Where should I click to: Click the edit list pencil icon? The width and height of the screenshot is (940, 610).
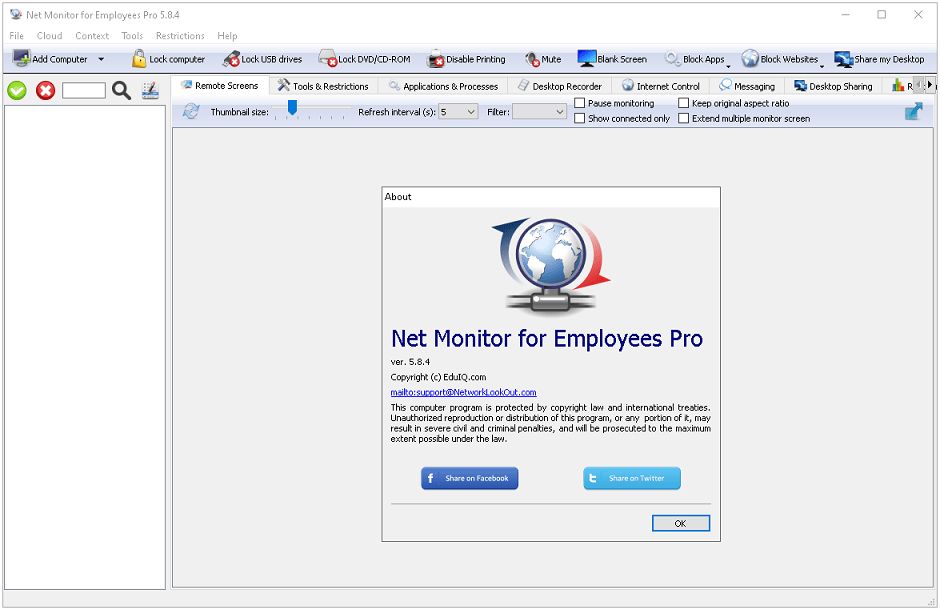pos(150,91)
